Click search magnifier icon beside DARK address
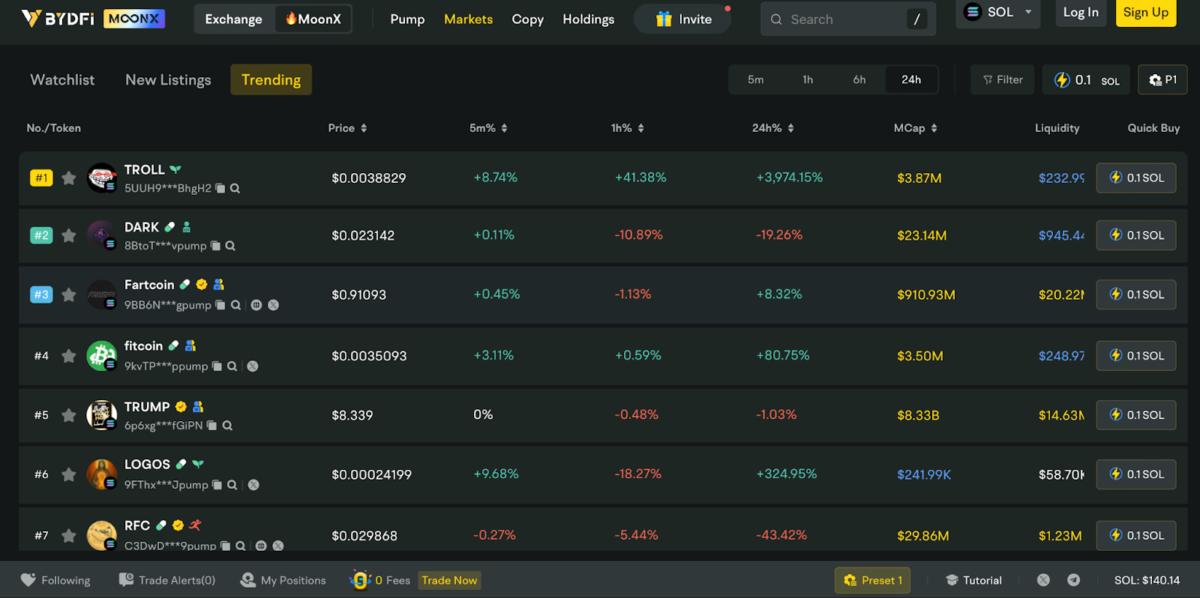Image resolution: width=1200 pixels, height=598 pixels. (x=230, y=246)
